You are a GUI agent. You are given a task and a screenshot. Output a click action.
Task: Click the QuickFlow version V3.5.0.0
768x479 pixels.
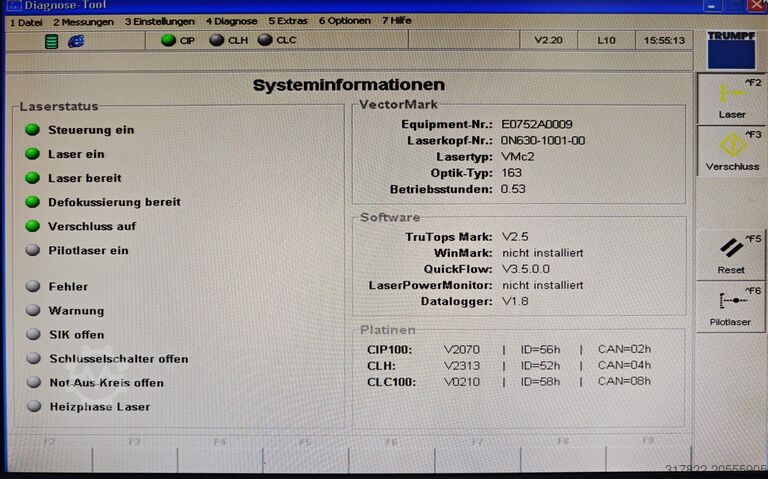(x=526, y=269)
